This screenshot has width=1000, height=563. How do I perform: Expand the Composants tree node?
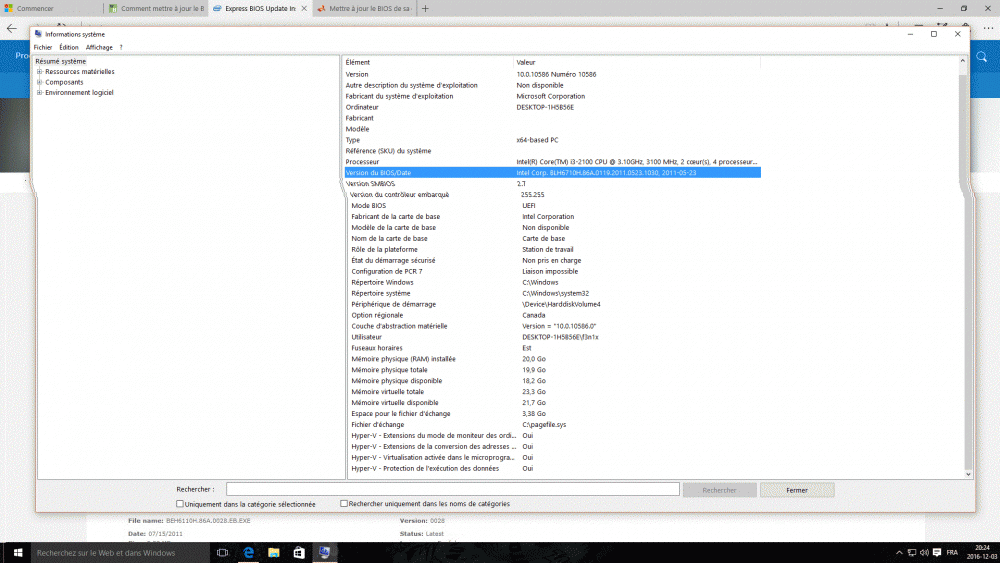tap(40, 82)
